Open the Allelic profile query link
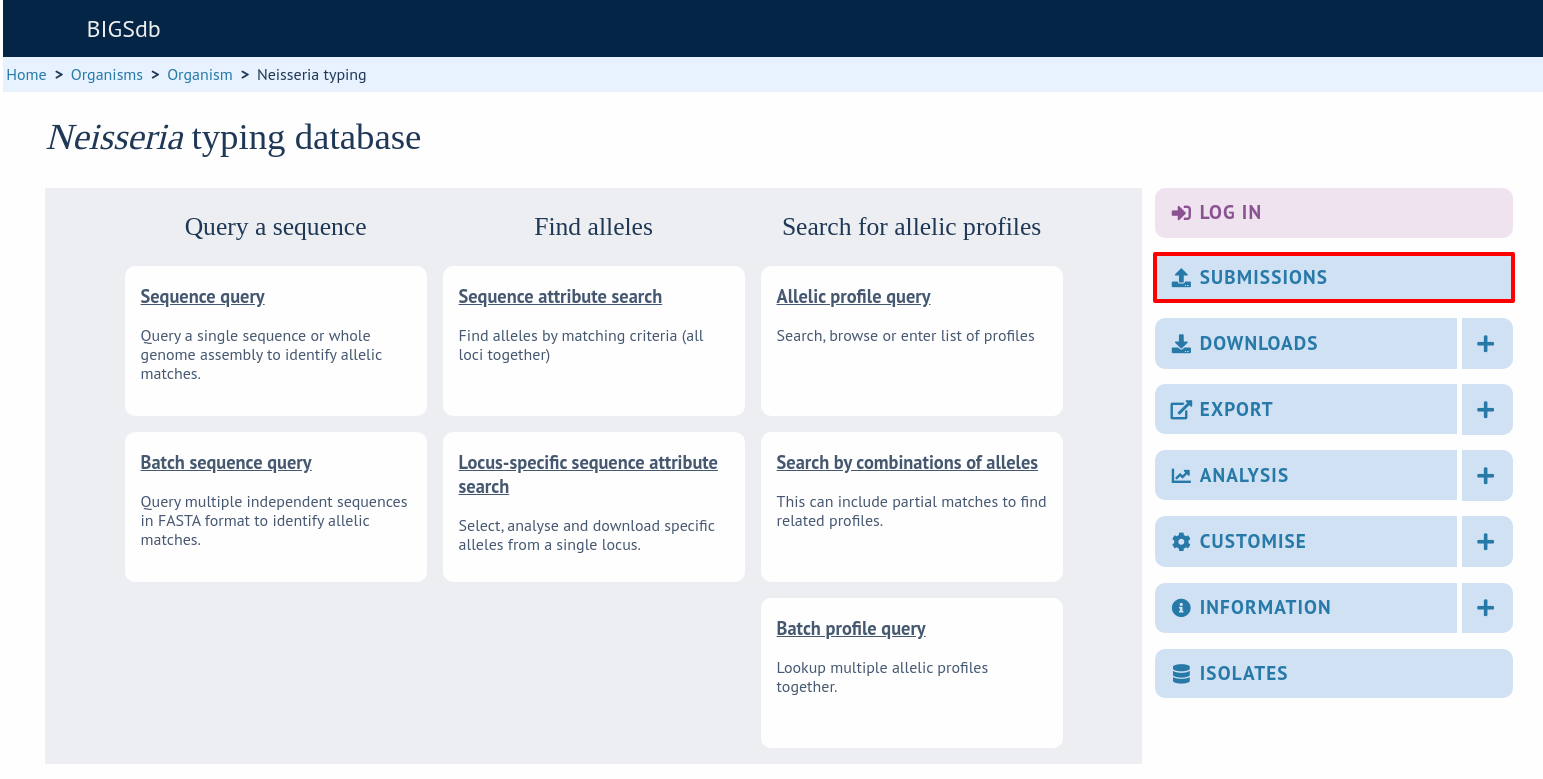Screen dimensions: 1543x779 click(x=854, y=297)
